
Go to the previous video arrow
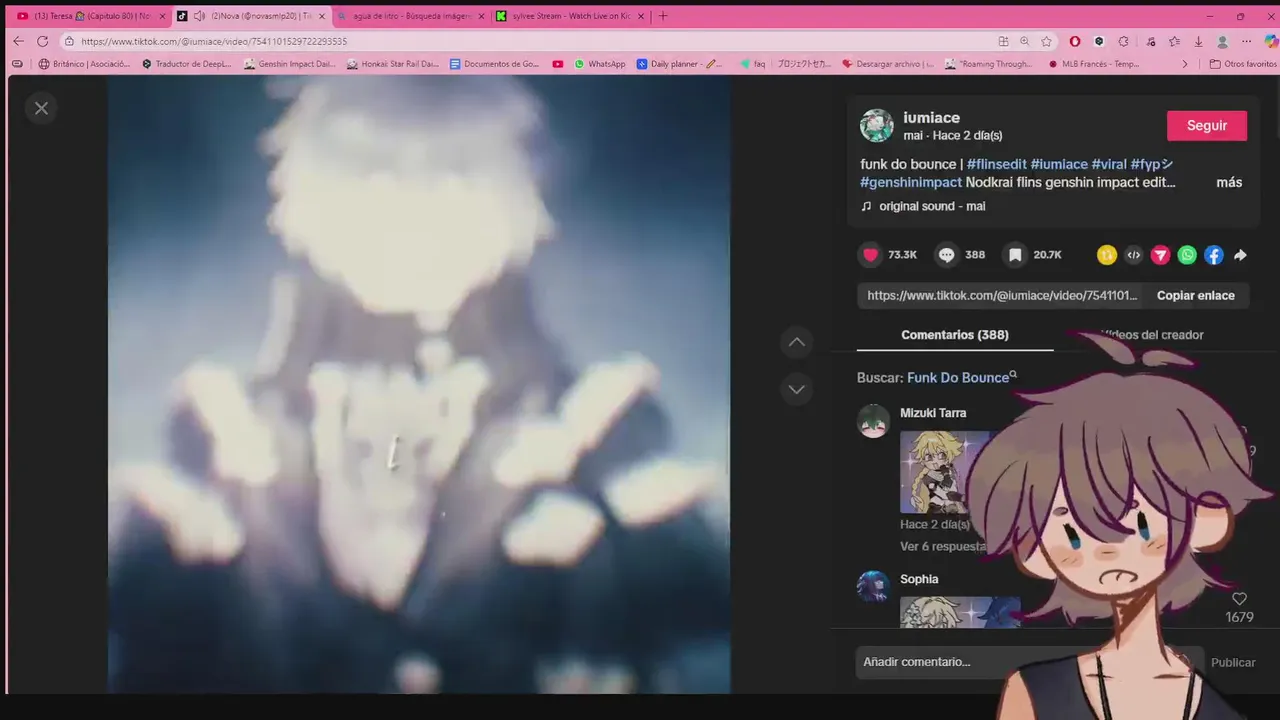click(x=797, y=342)
